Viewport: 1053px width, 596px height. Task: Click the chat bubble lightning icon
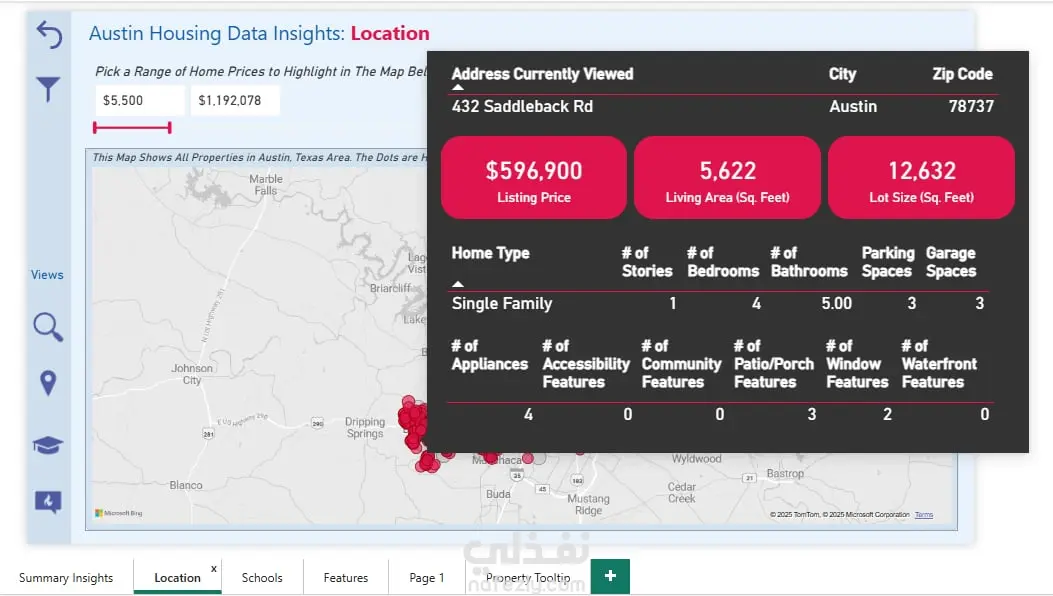point(48,502)
